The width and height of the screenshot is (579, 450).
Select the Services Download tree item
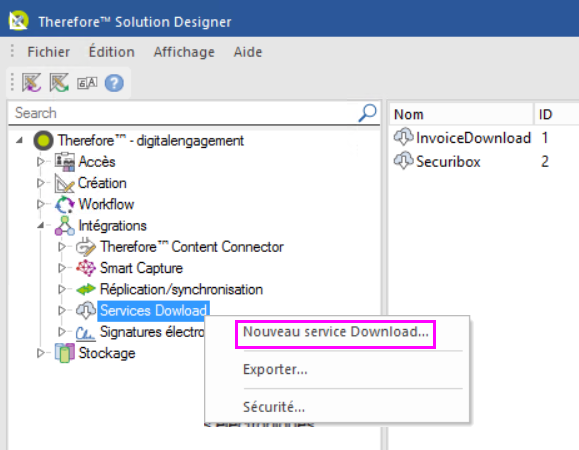click(x=153, y=310)
